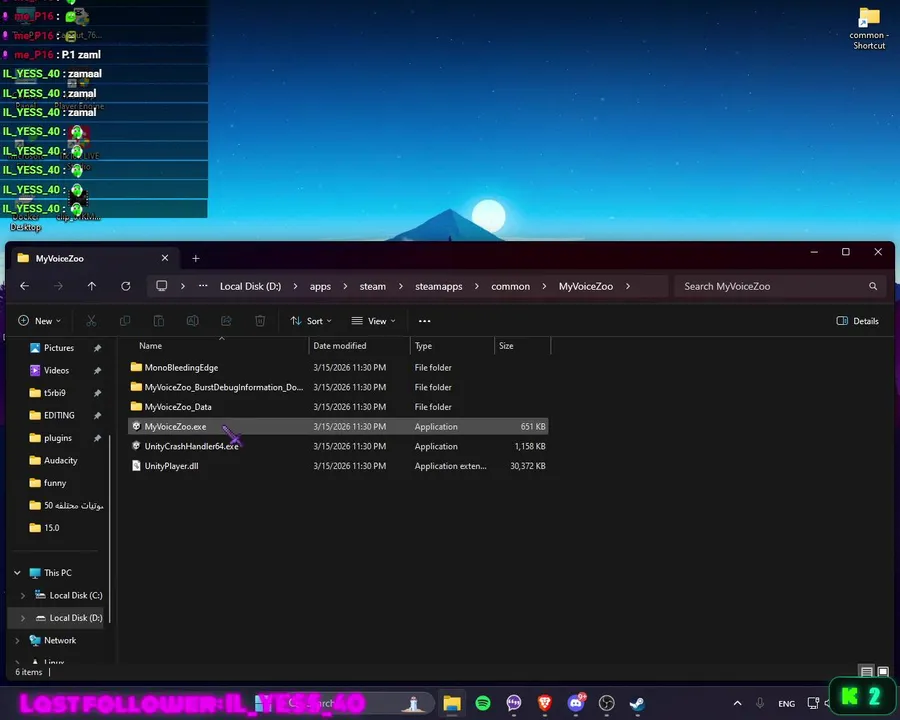Image resolution: width=900 pixels, height=720 pixels.
Task: Select the MonoBleedingEdge folder
Action: click(x=338, y=367)
